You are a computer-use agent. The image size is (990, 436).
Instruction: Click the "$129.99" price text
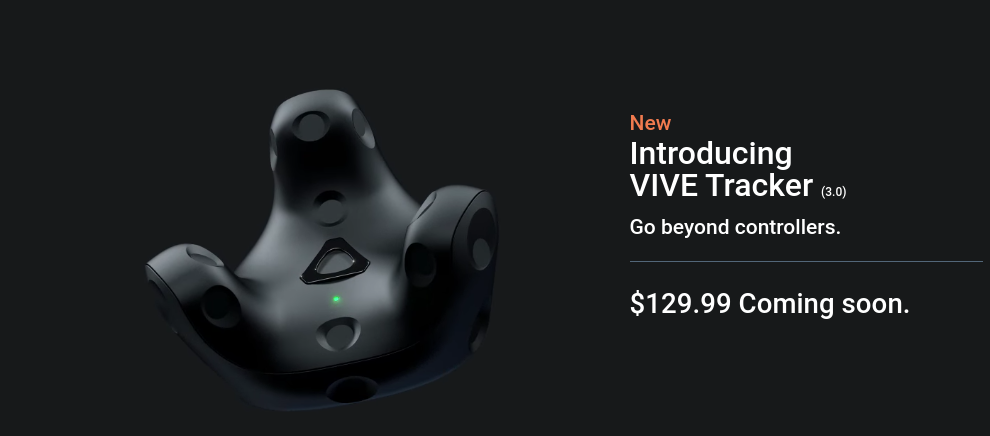pos(680,304)
